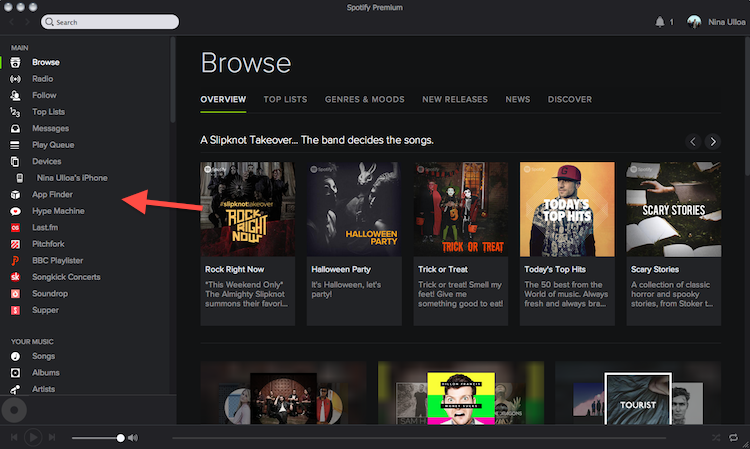Open Browse icon in sidebar
The width and height of the screenshot is (750, 449).
pos(15,62)
